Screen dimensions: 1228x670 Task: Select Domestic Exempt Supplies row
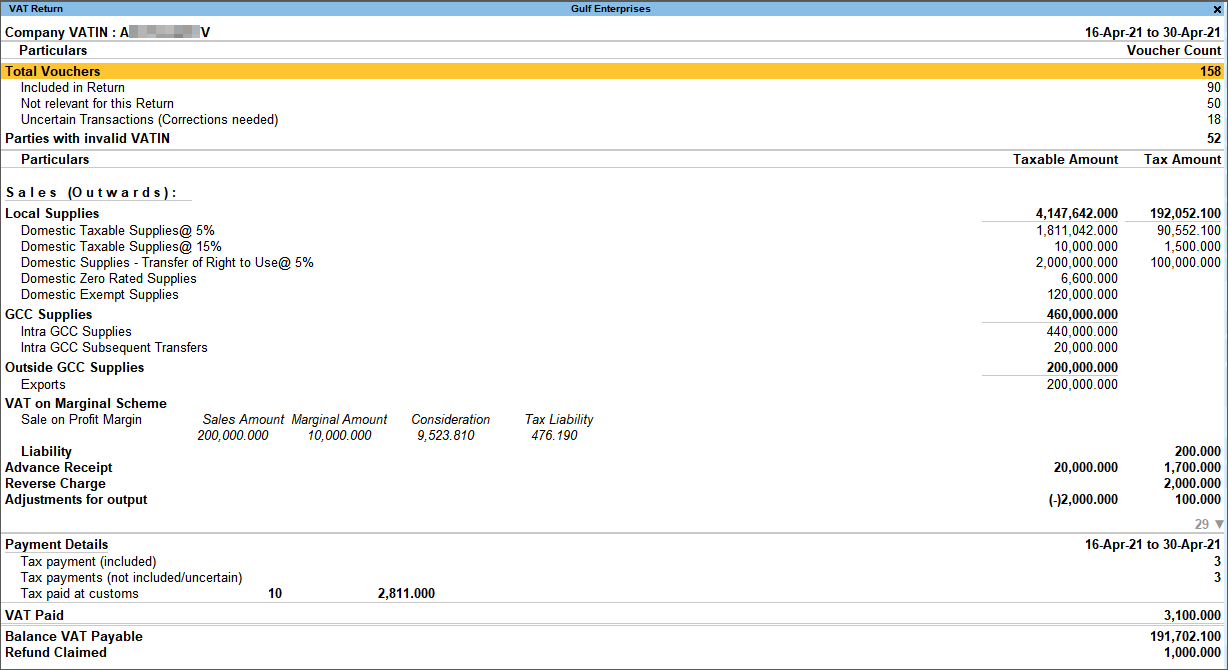coord(99,295)
